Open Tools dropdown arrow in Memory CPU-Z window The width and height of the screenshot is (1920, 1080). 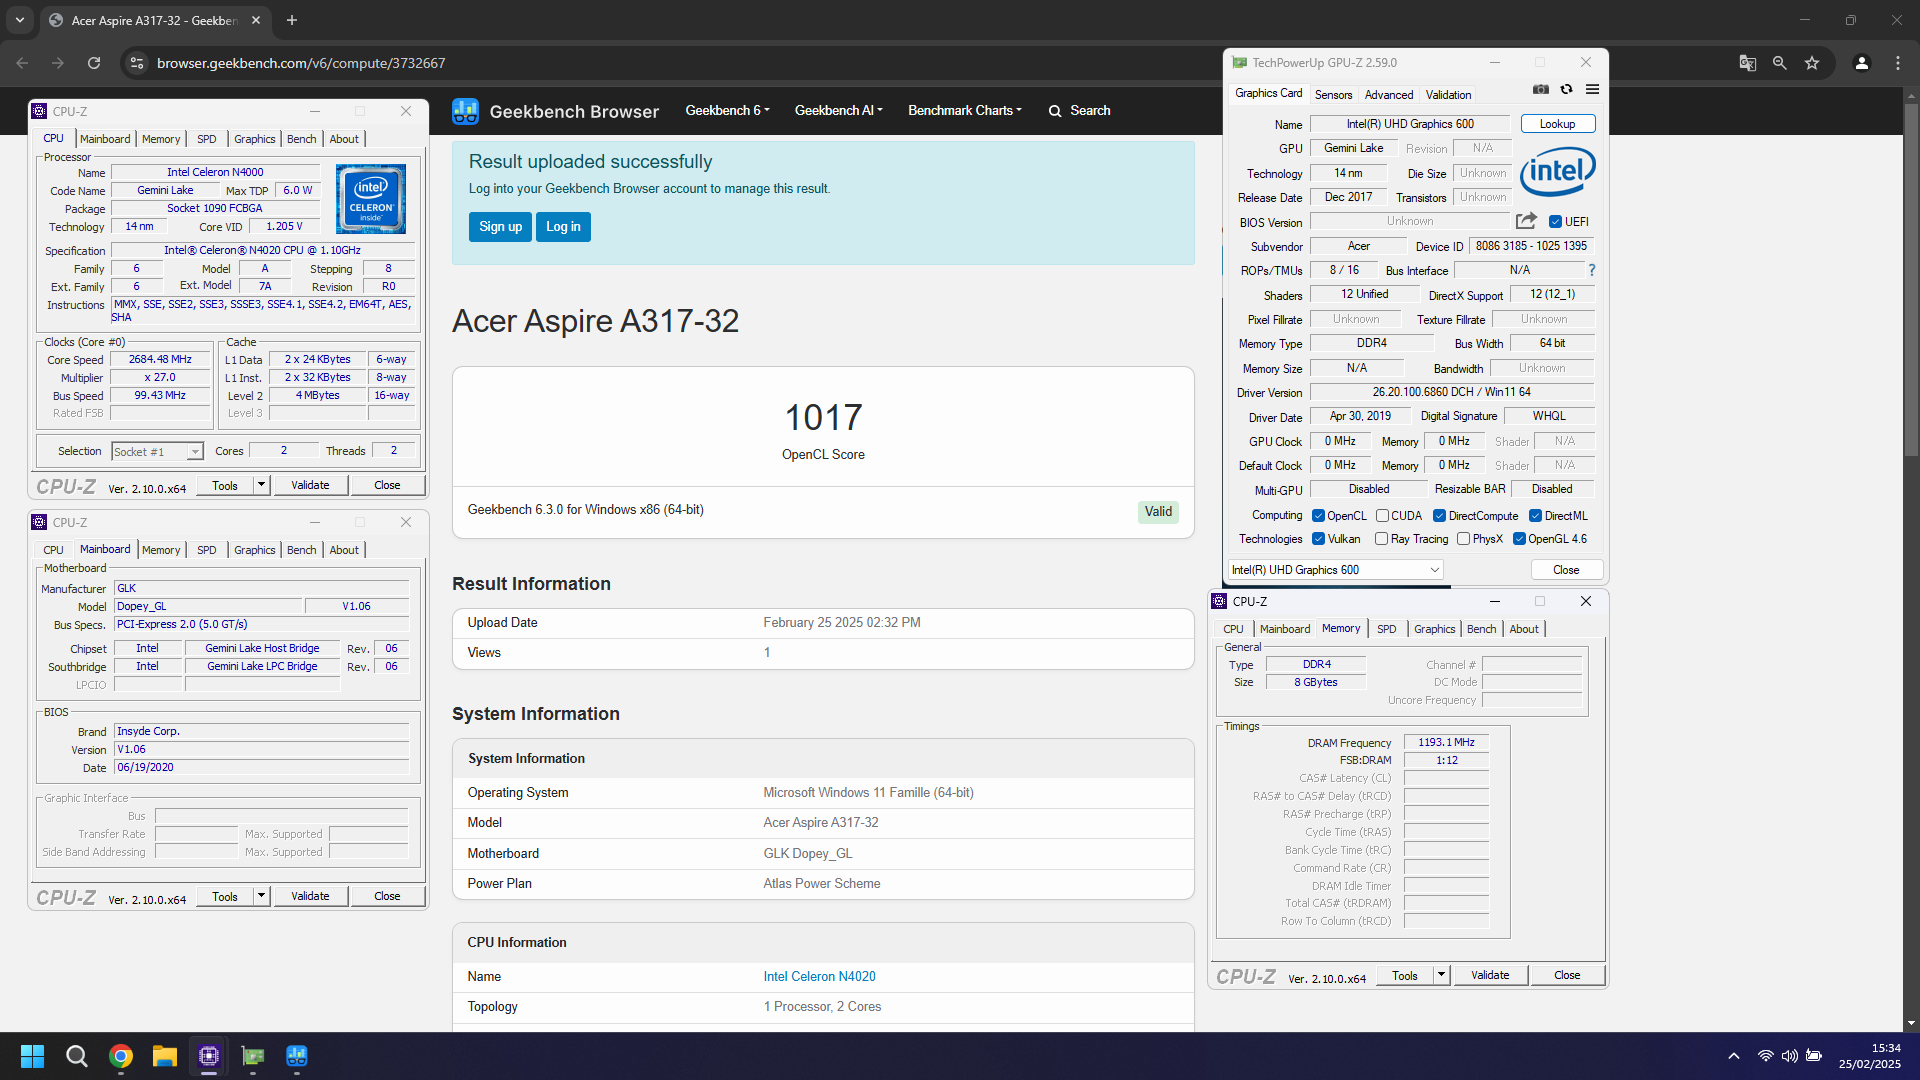point(1441,975)
